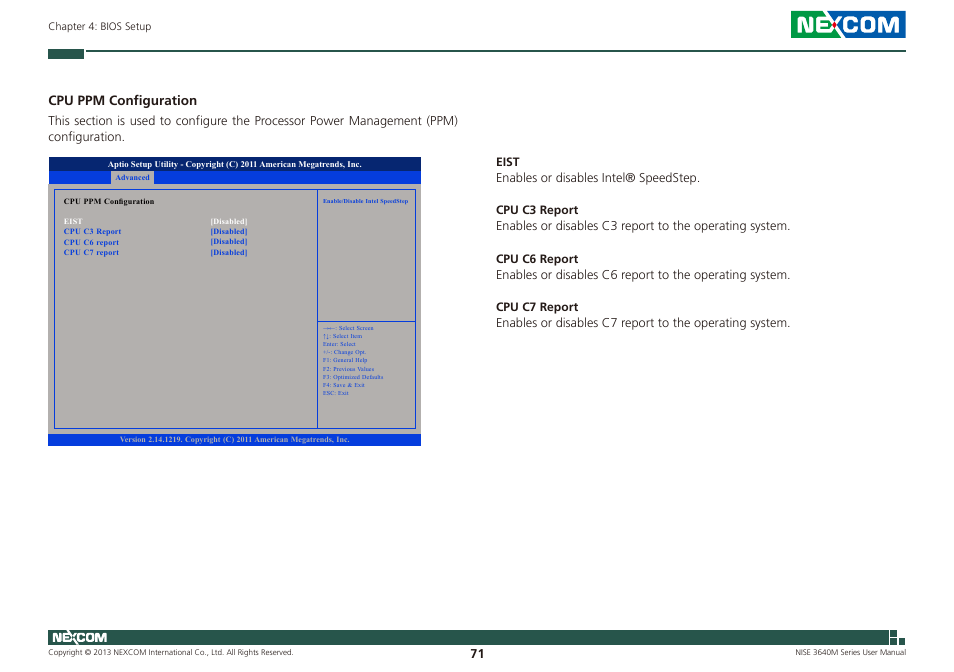The width and height of the screenshot is (954, 672).
Task: Click page number 71
Action: pyautogui.click(x=477, y=654)
